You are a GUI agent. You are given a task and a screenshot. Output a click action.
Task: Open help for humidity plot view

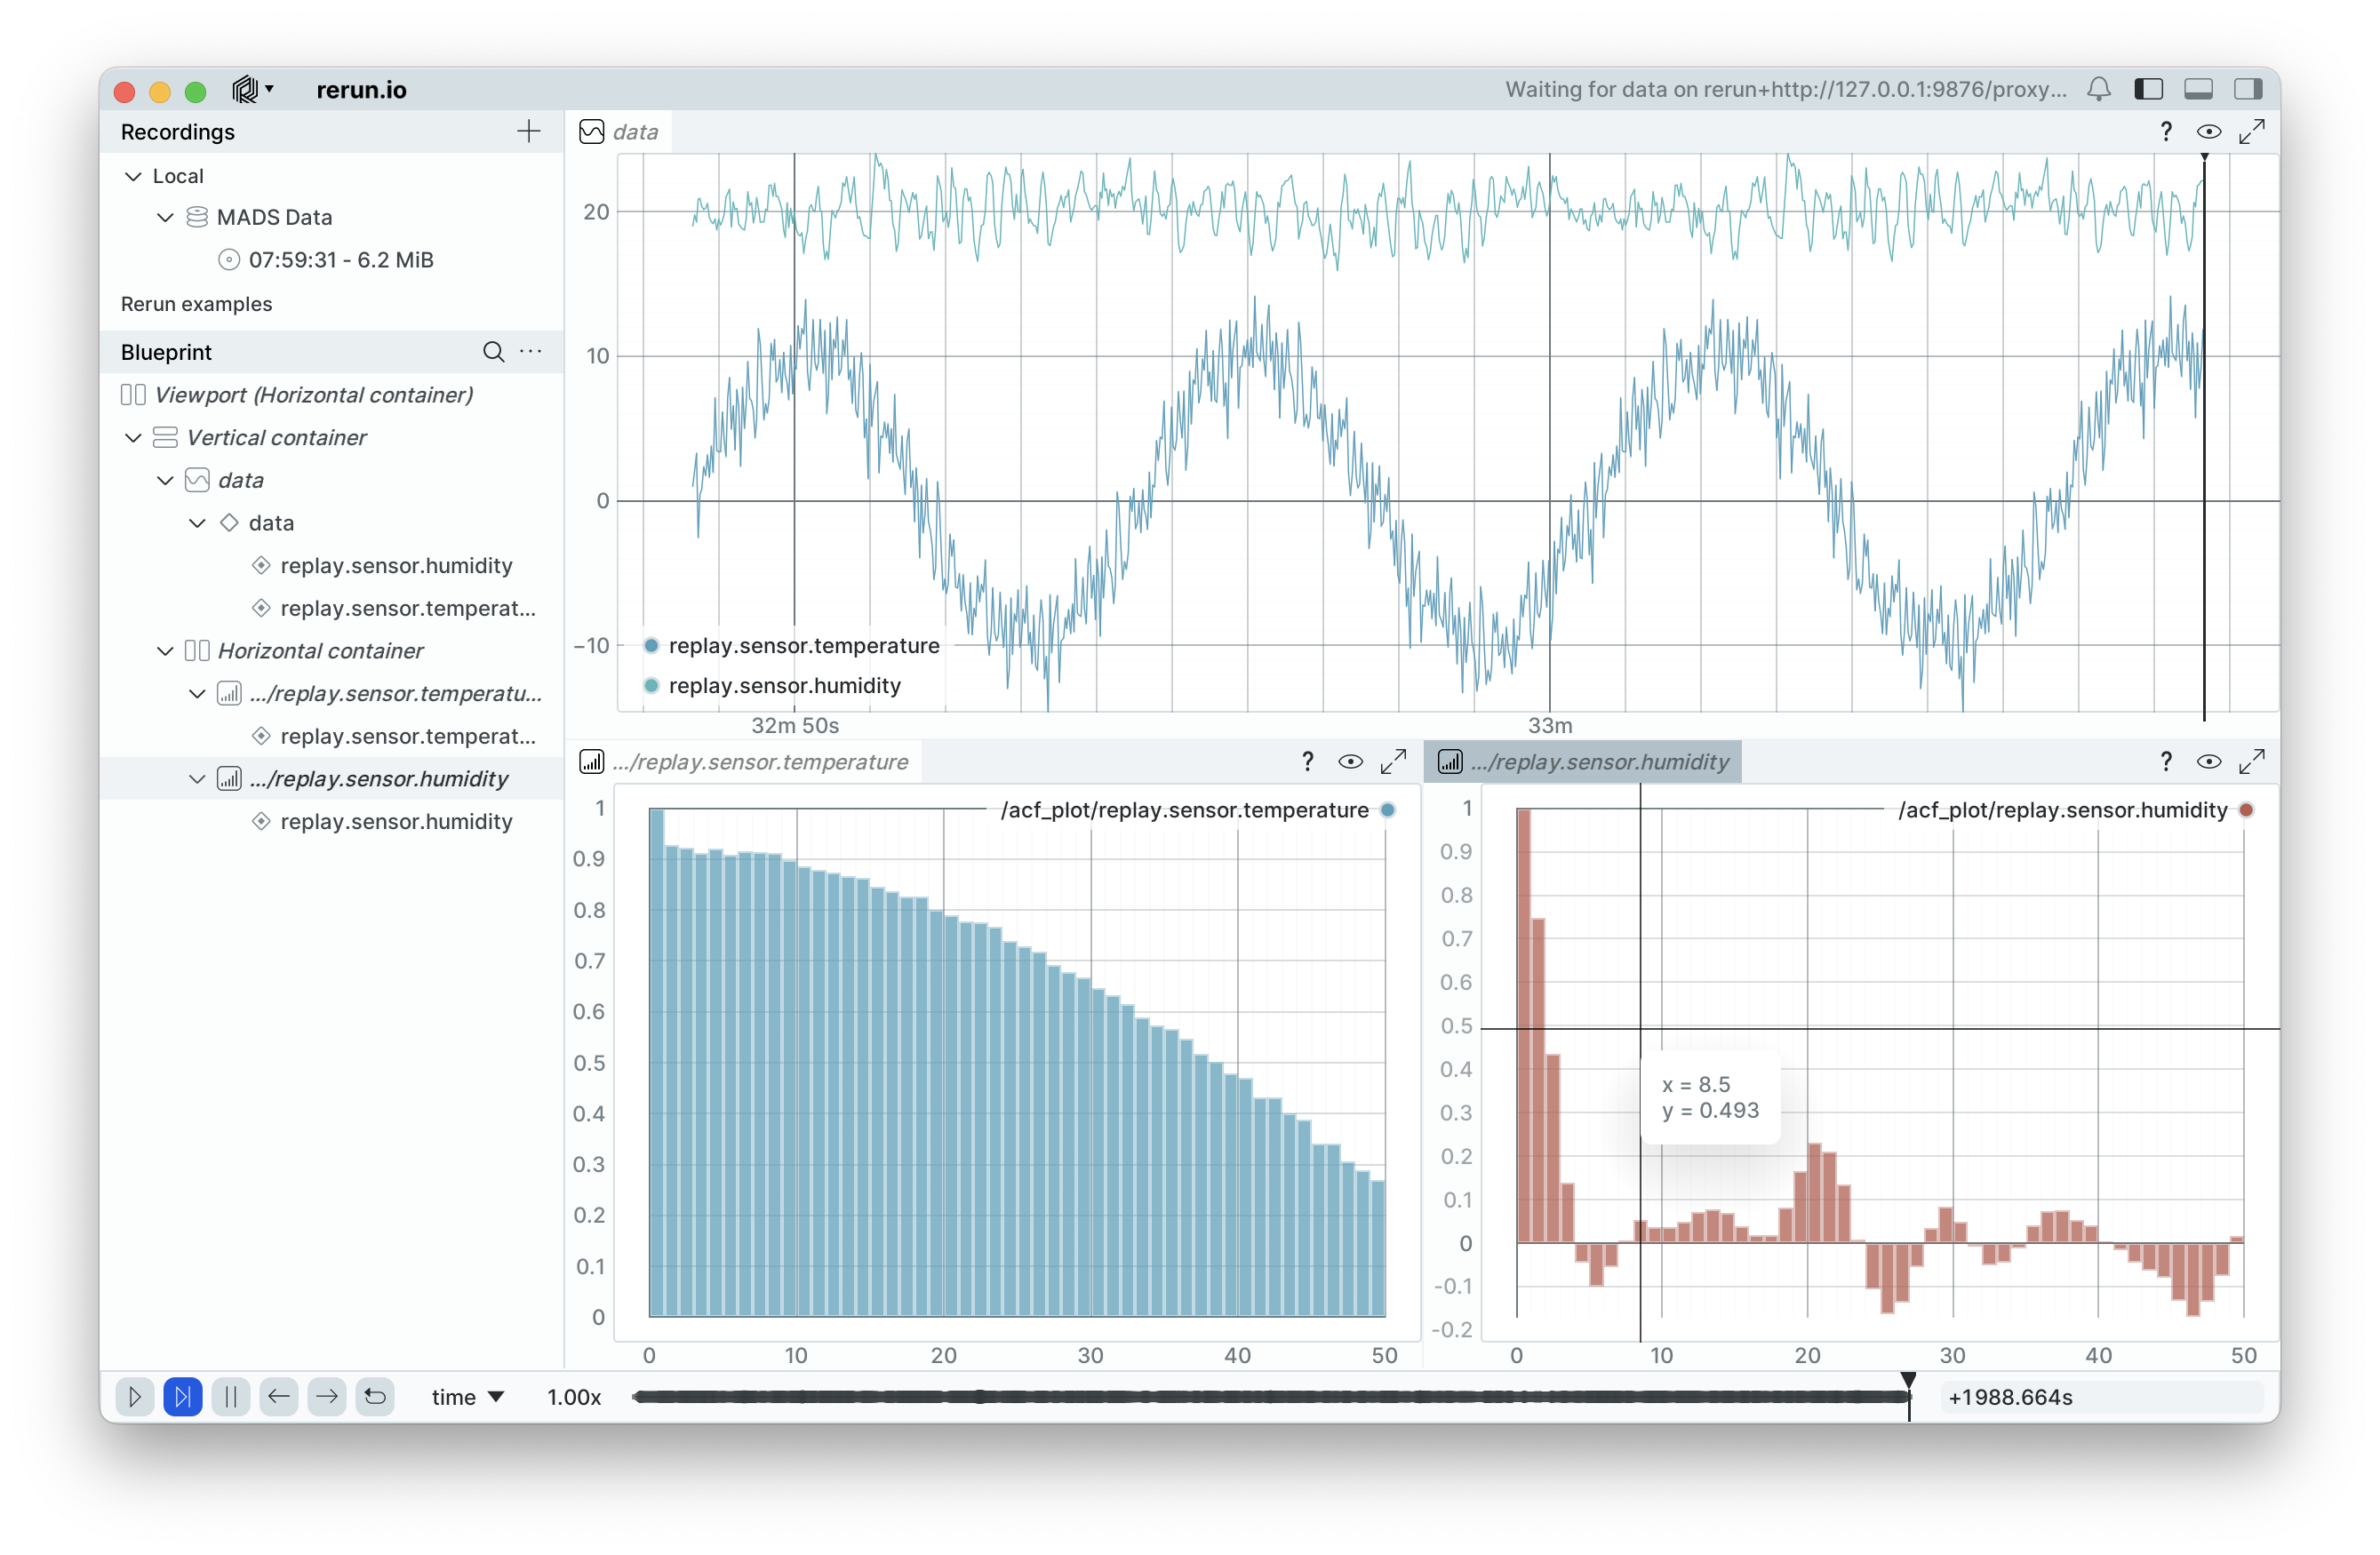click(2165, 762)
